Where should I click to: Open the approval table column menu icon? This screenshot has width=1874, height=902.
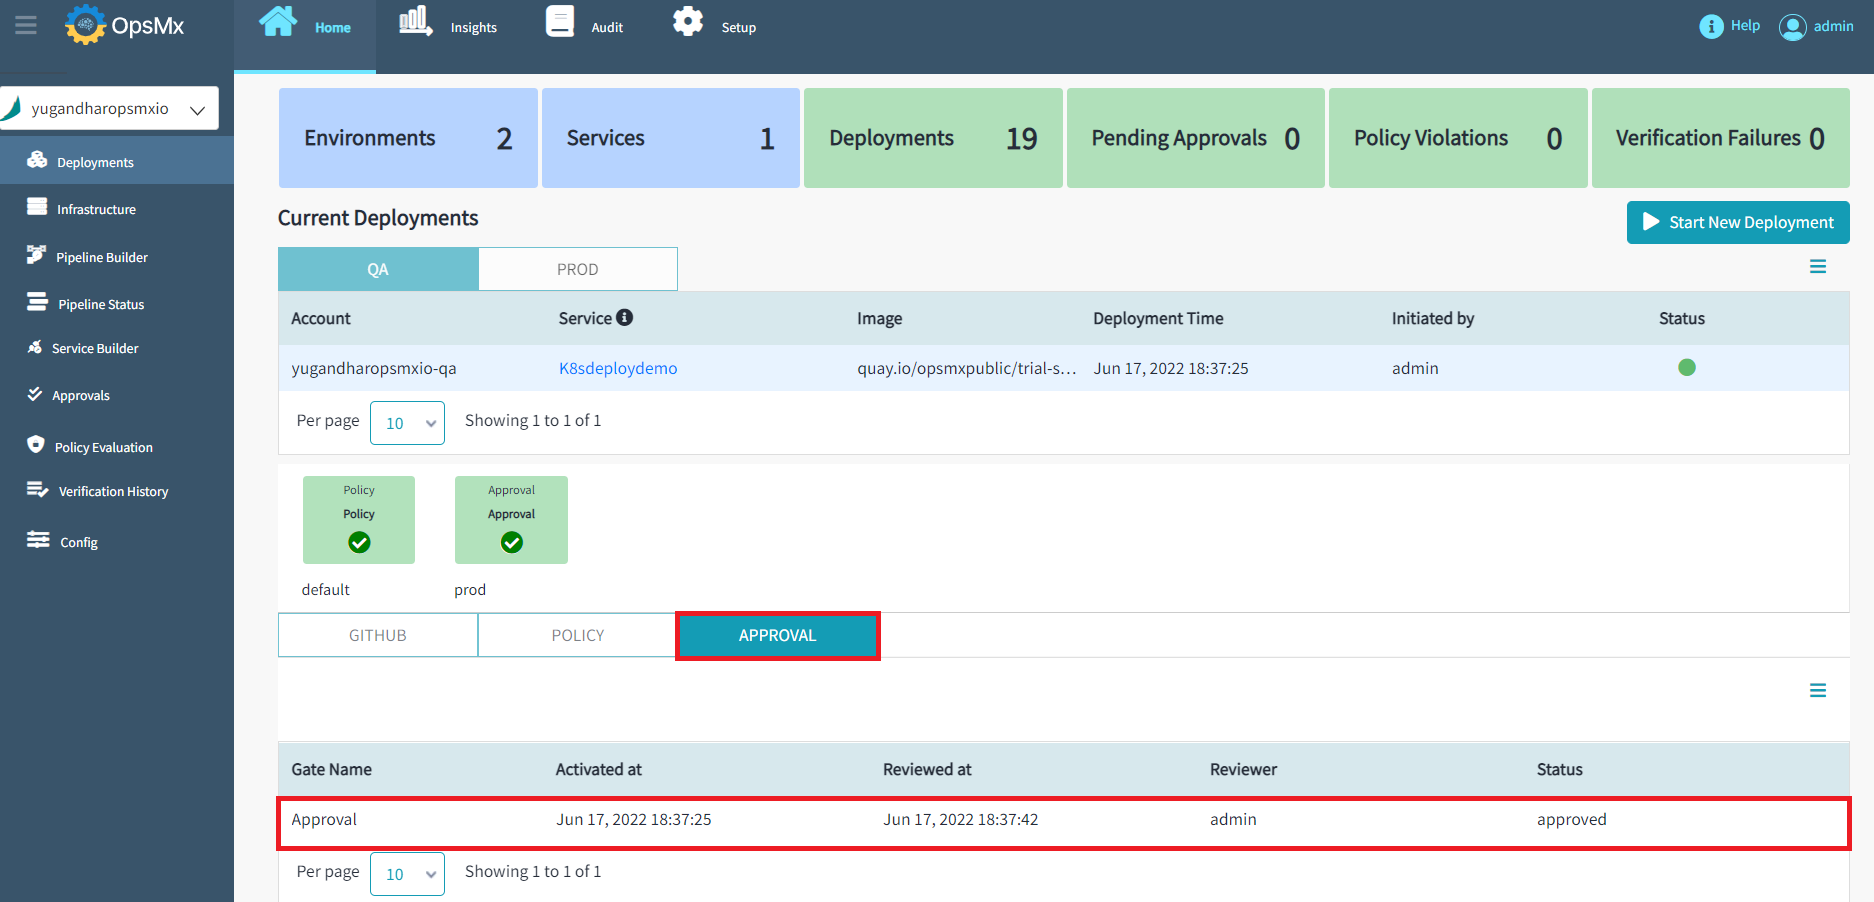pyautogui.click(x=1818, y=691)
